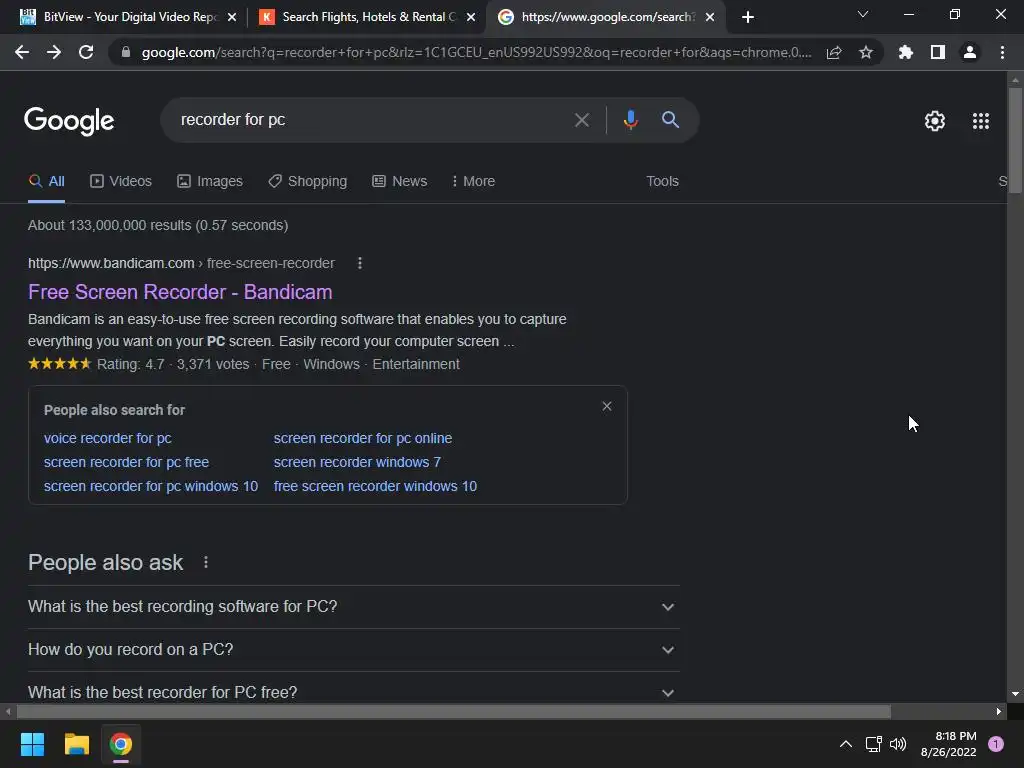Open Google quick settings gear
The width and height of the screenshot is (1024, 768).
(935, 121)
